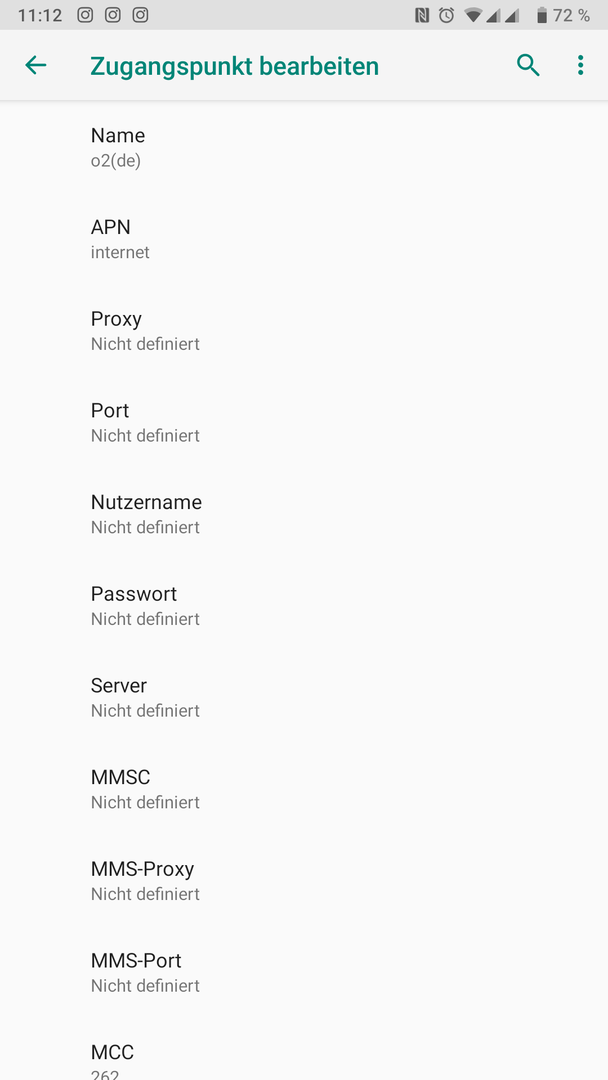Select the MMS-Proxy entry

304,880
